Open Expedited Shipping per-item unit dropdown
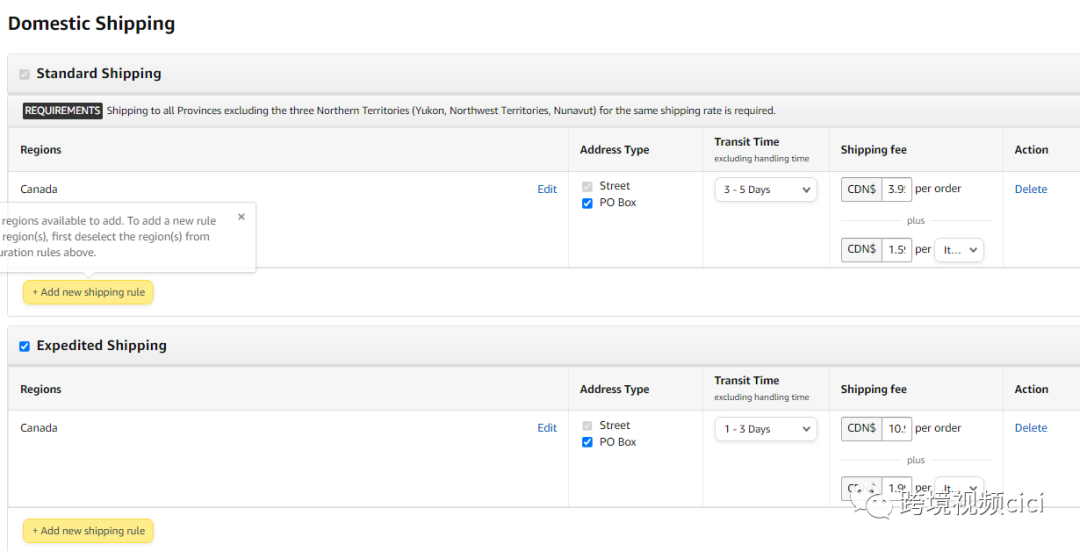 click(x=958, y=489)
